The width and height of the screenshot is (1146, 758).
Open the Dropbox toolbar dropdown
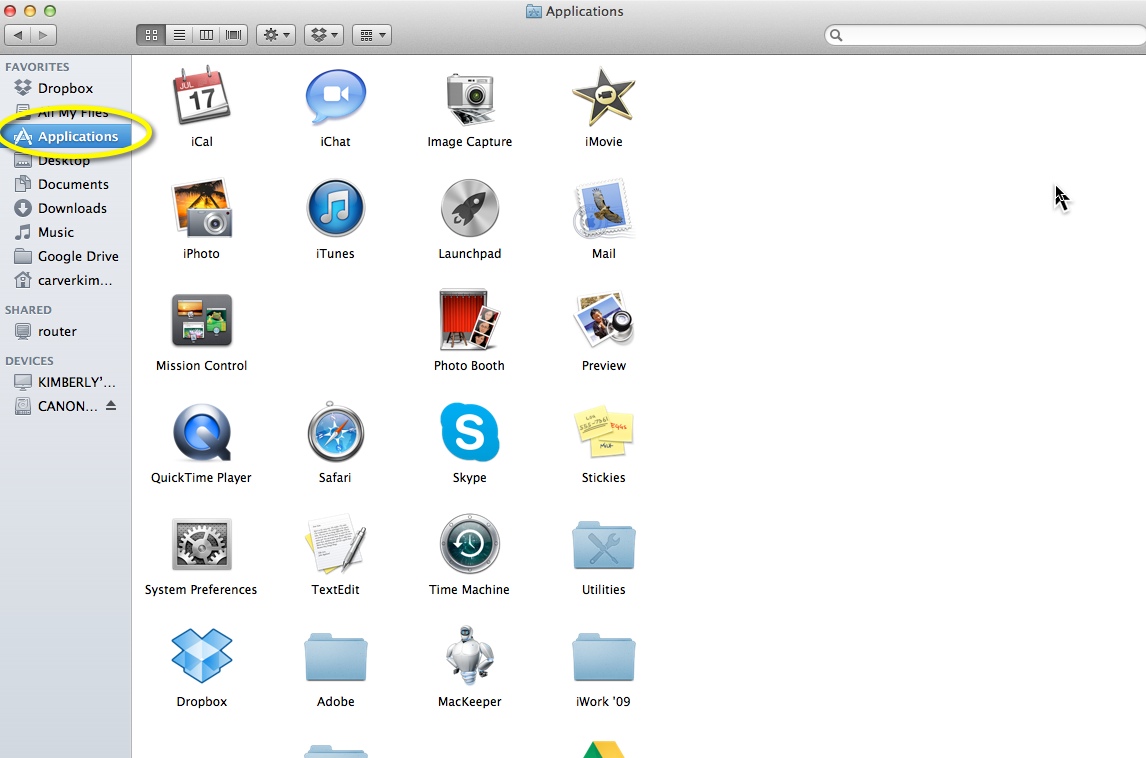324,35
